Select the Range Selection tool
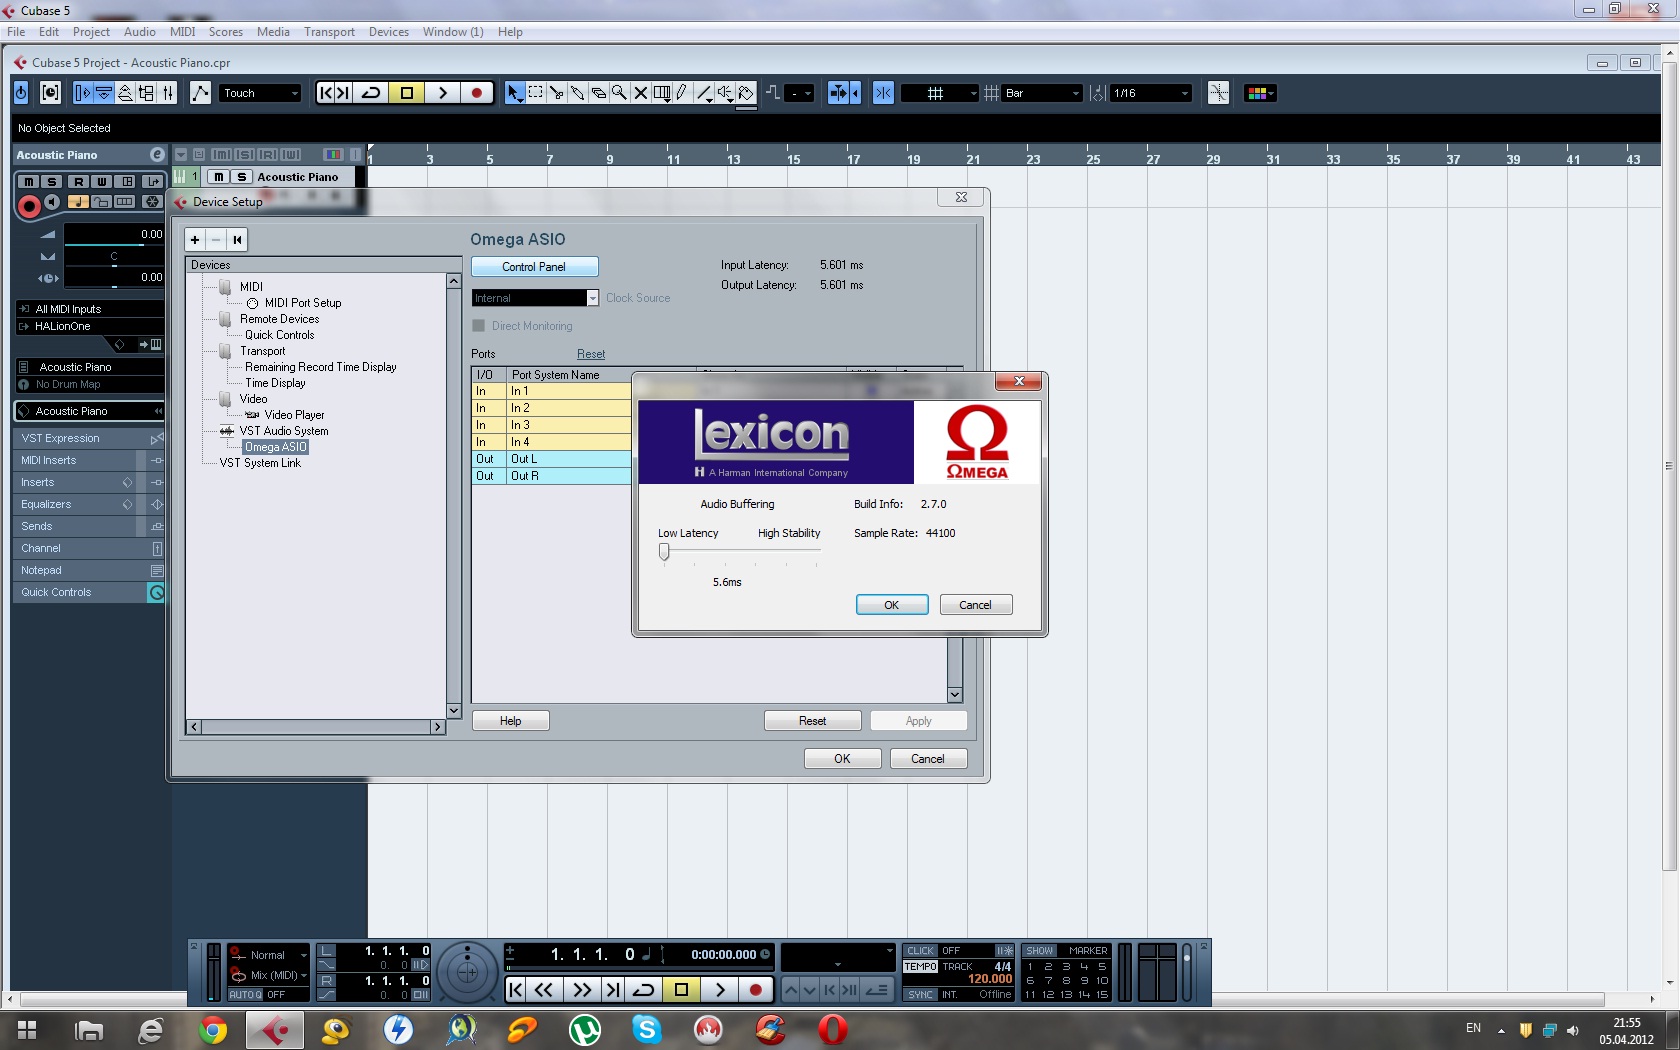Viewport: 1680px width, 1050px height. point(535,93)
